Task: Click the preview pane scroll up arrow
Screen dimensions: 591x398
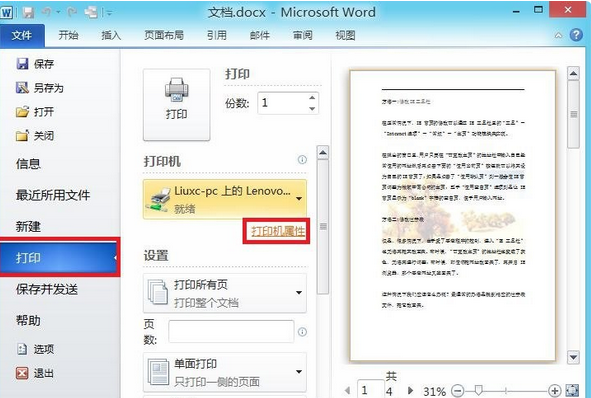Action: point(573,73)
